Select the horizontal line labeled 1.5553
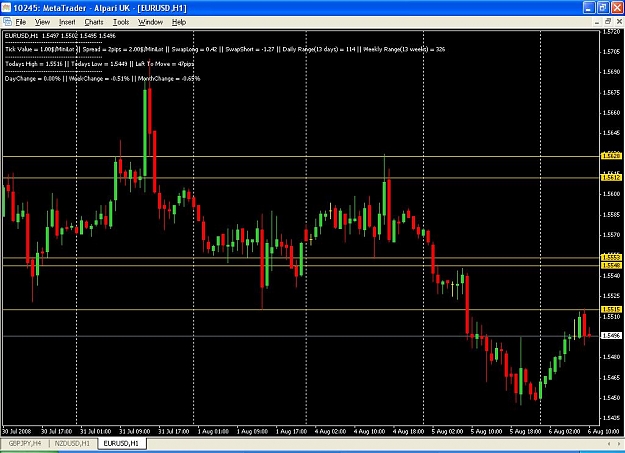Screen dimensions: 625x453 pyautogui.click(x=301, y=258)
